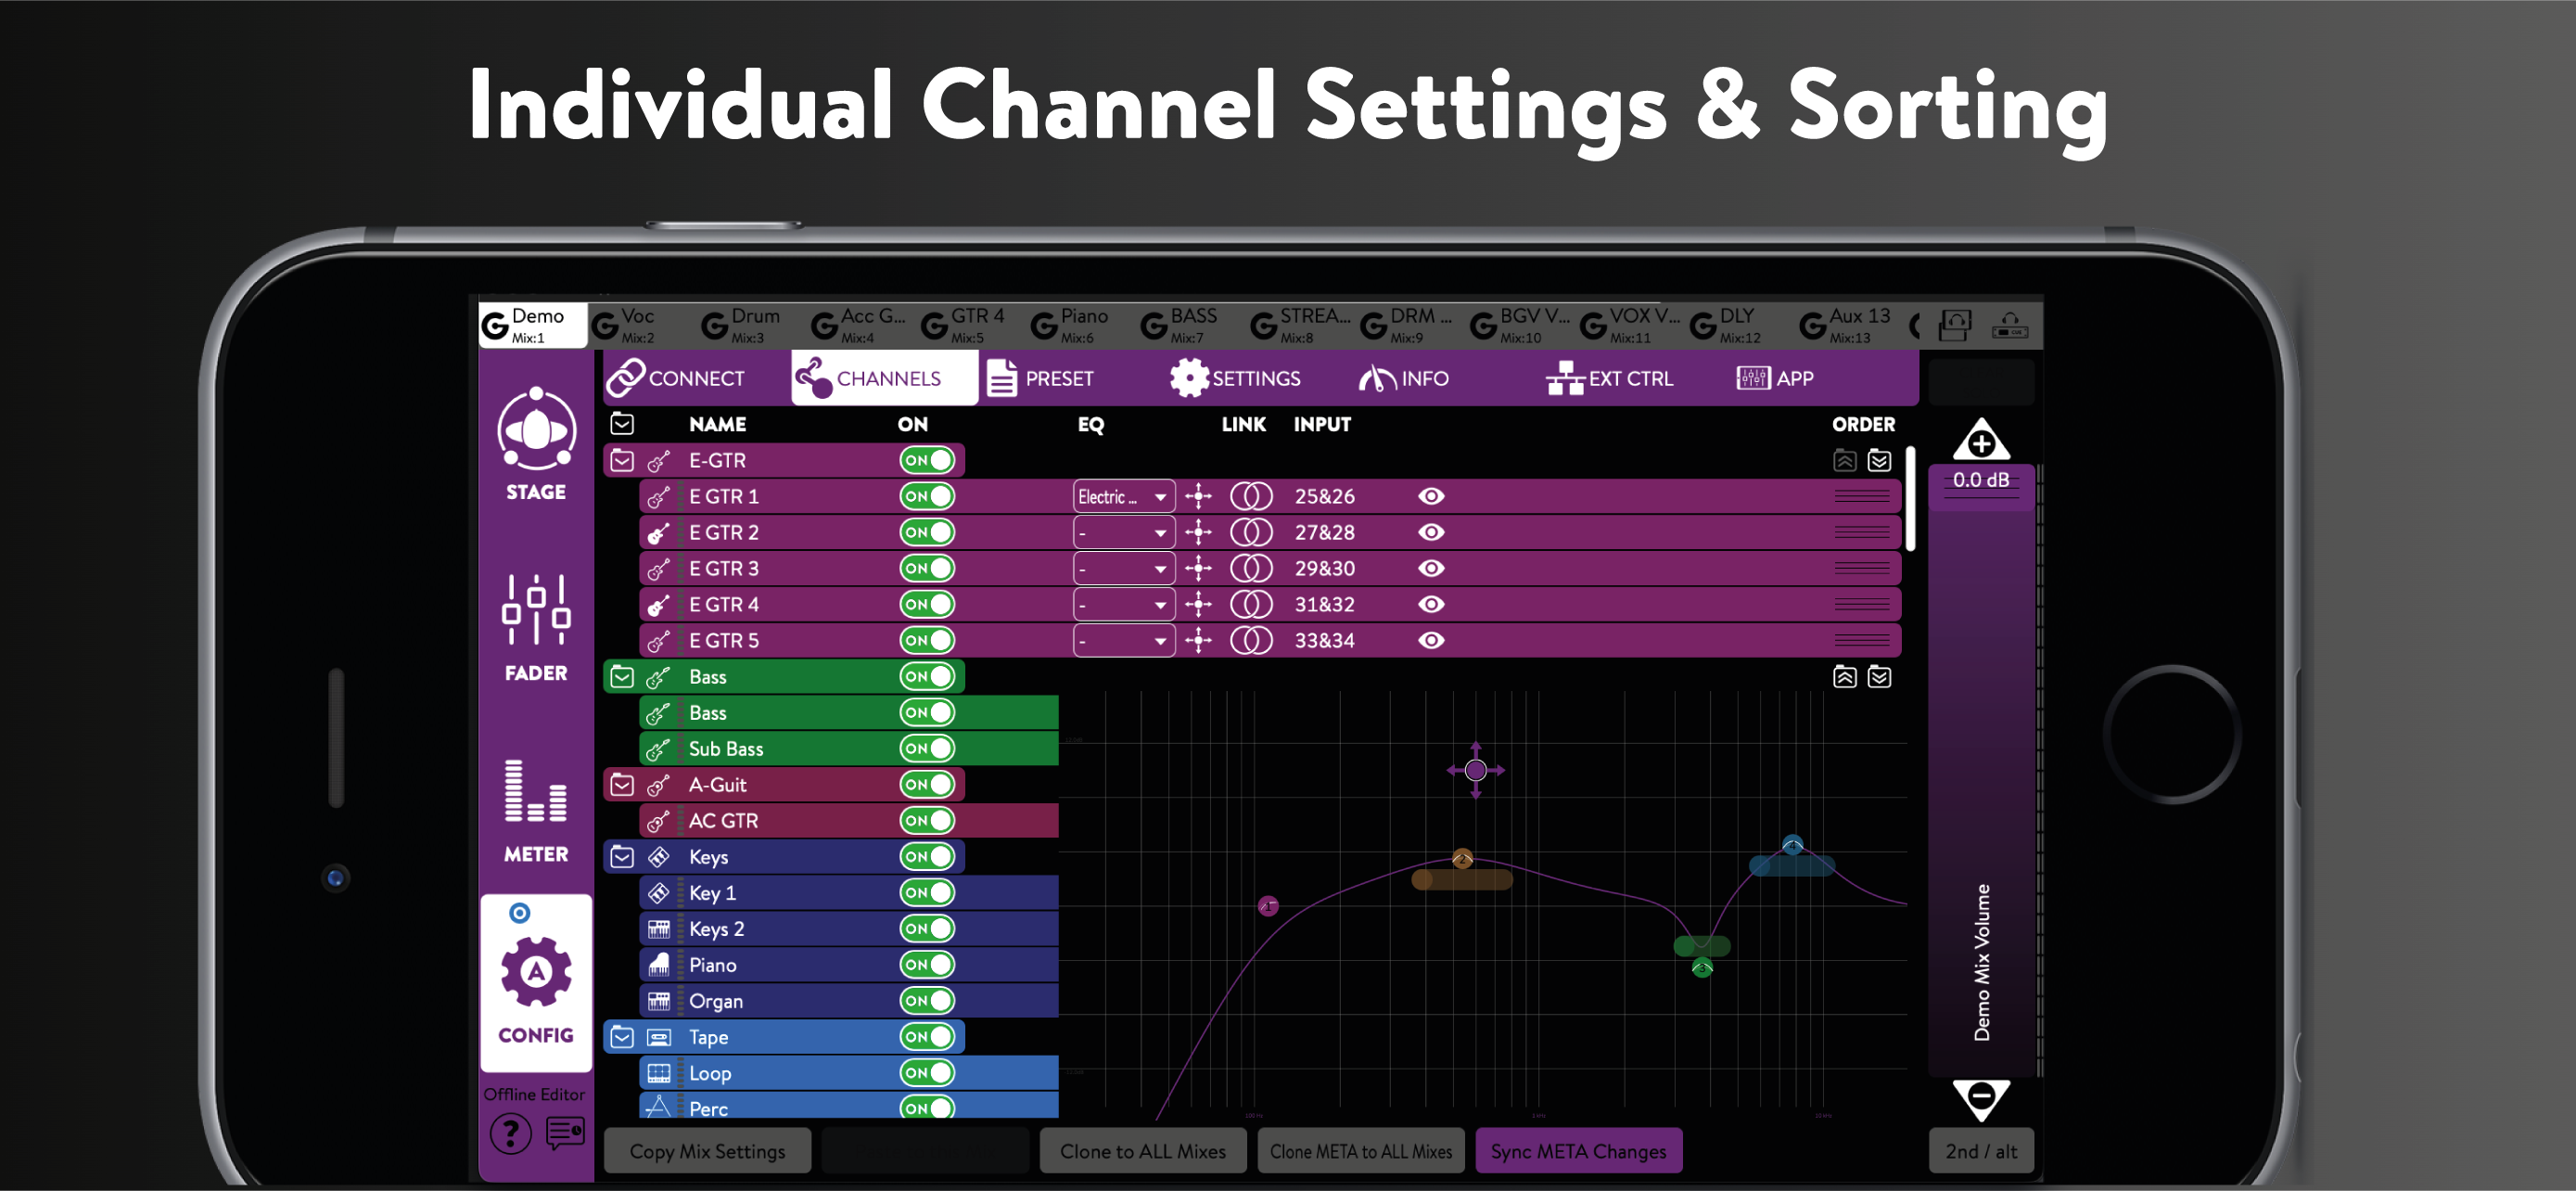Select the orange EQ band 2 node
The height and width of the screenshot is (1191, 2576).
[1462, 858]
